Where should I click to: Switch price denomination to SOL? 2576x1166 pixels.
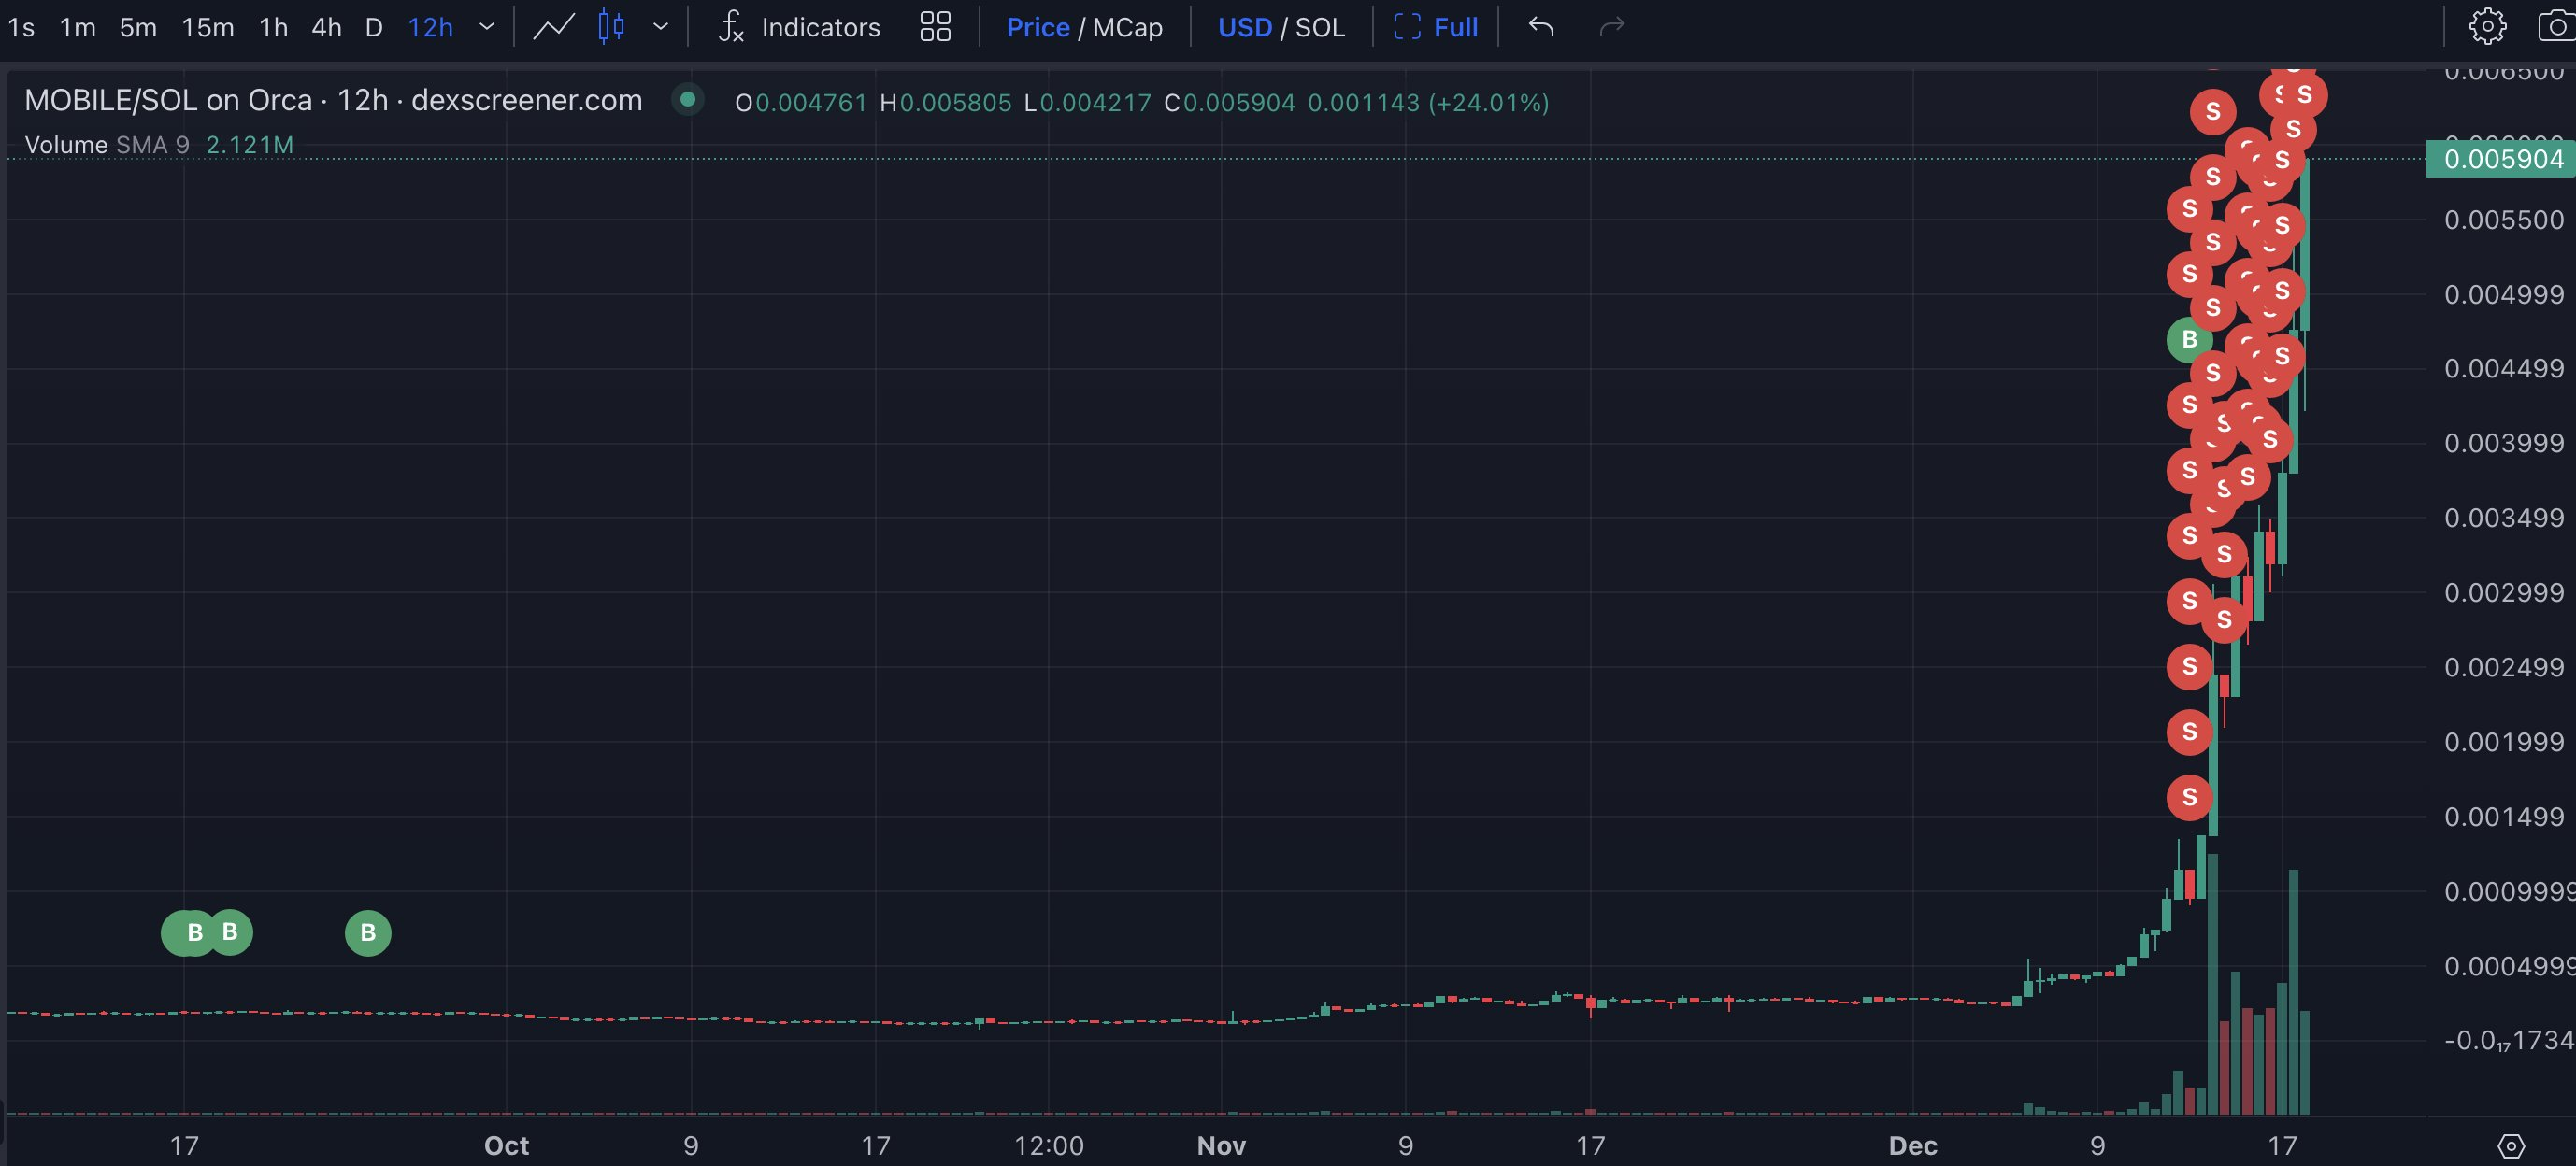point(1320,27)
